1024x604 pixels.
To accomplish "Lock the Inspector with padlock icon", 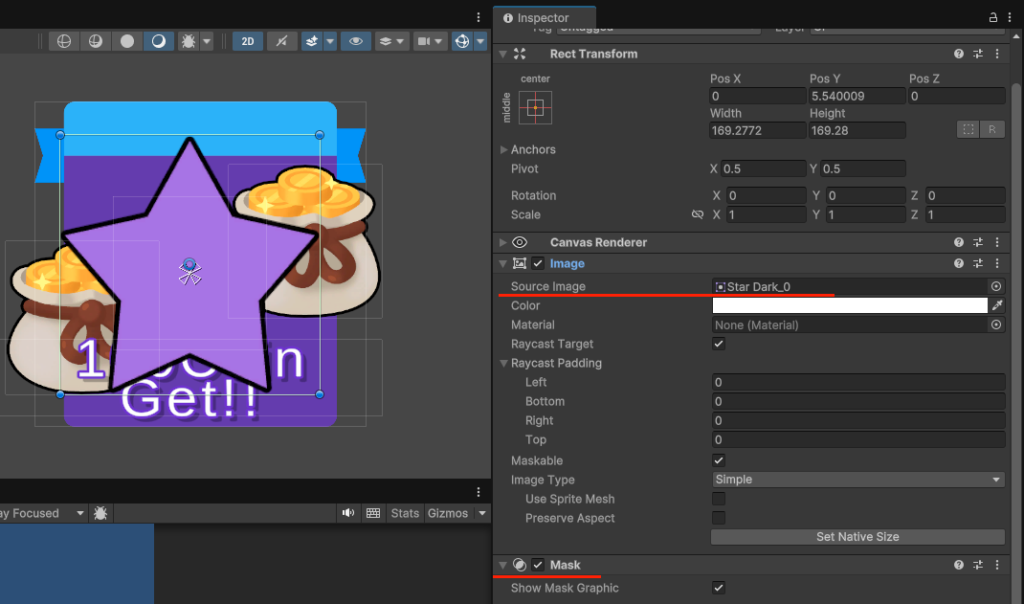I will pyautogui.click(x=993, y=18).
